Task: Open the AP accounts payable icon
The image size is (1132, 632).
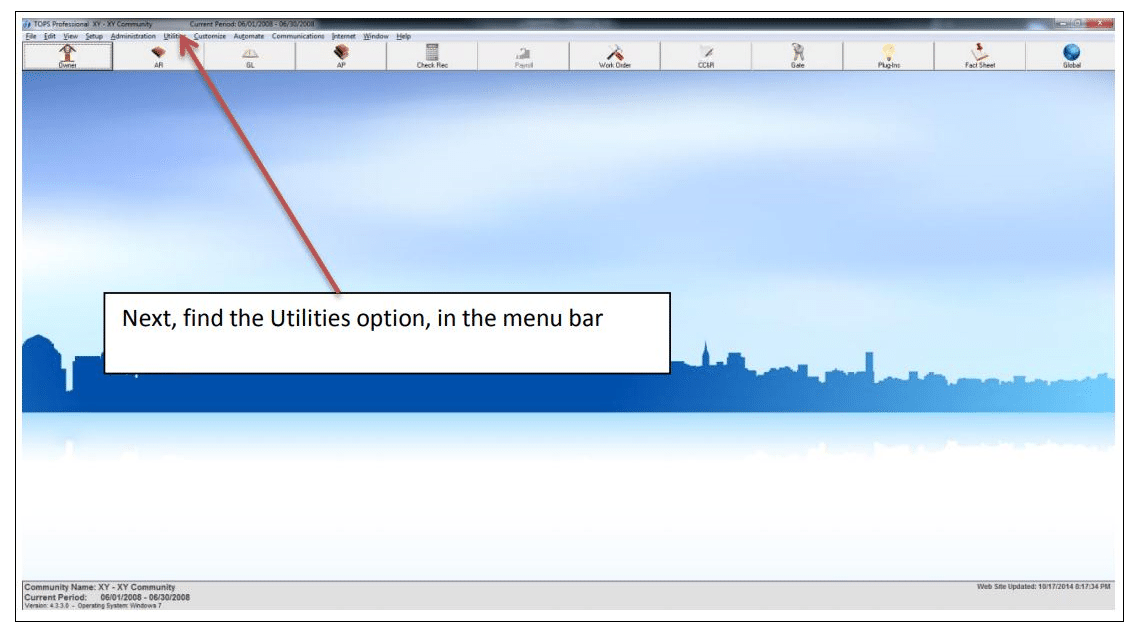Action: [341, 56]
